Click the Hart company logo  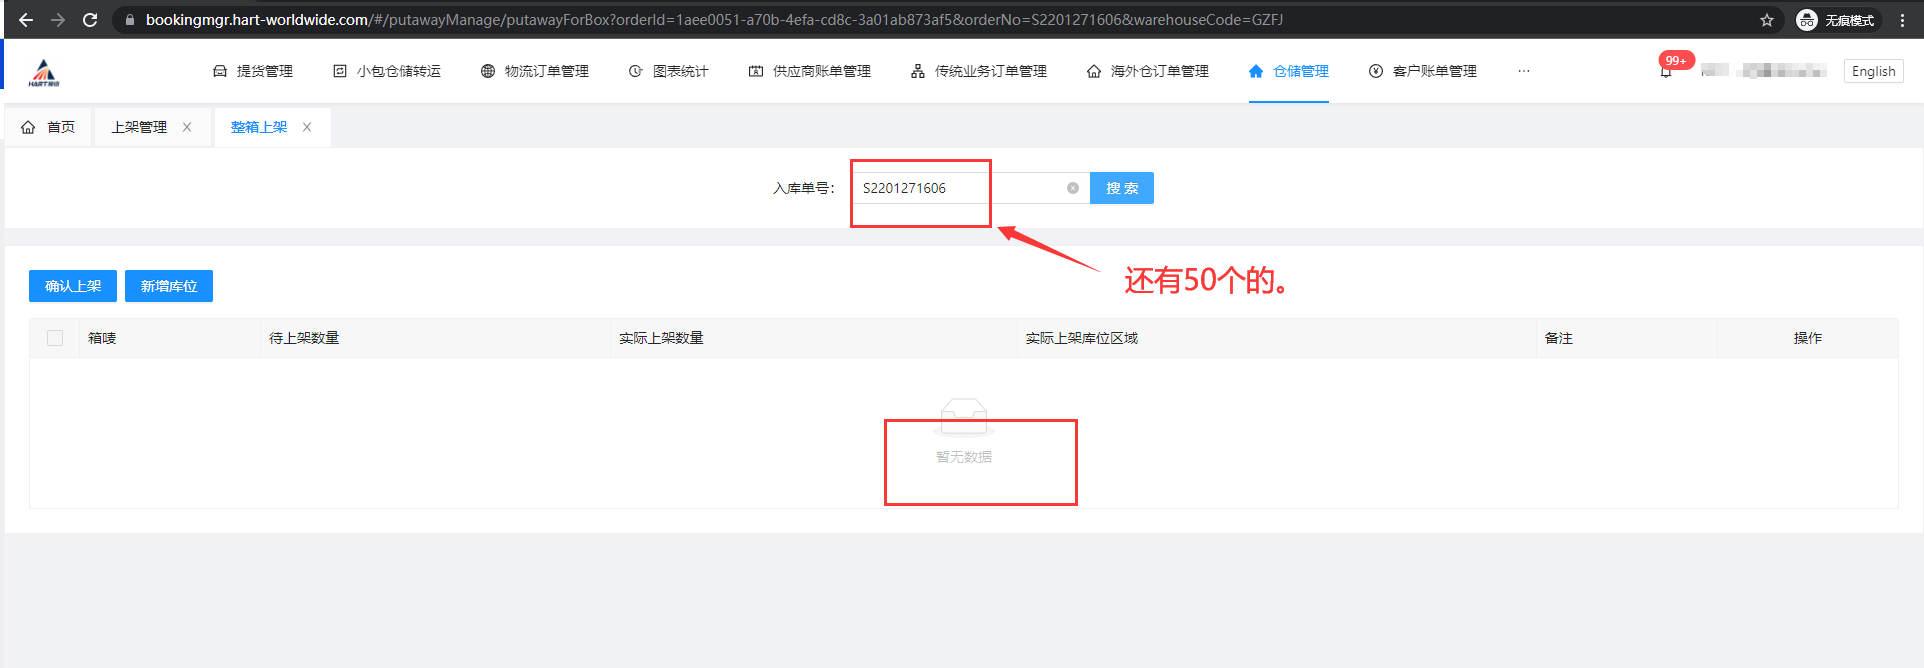(44, 72)
